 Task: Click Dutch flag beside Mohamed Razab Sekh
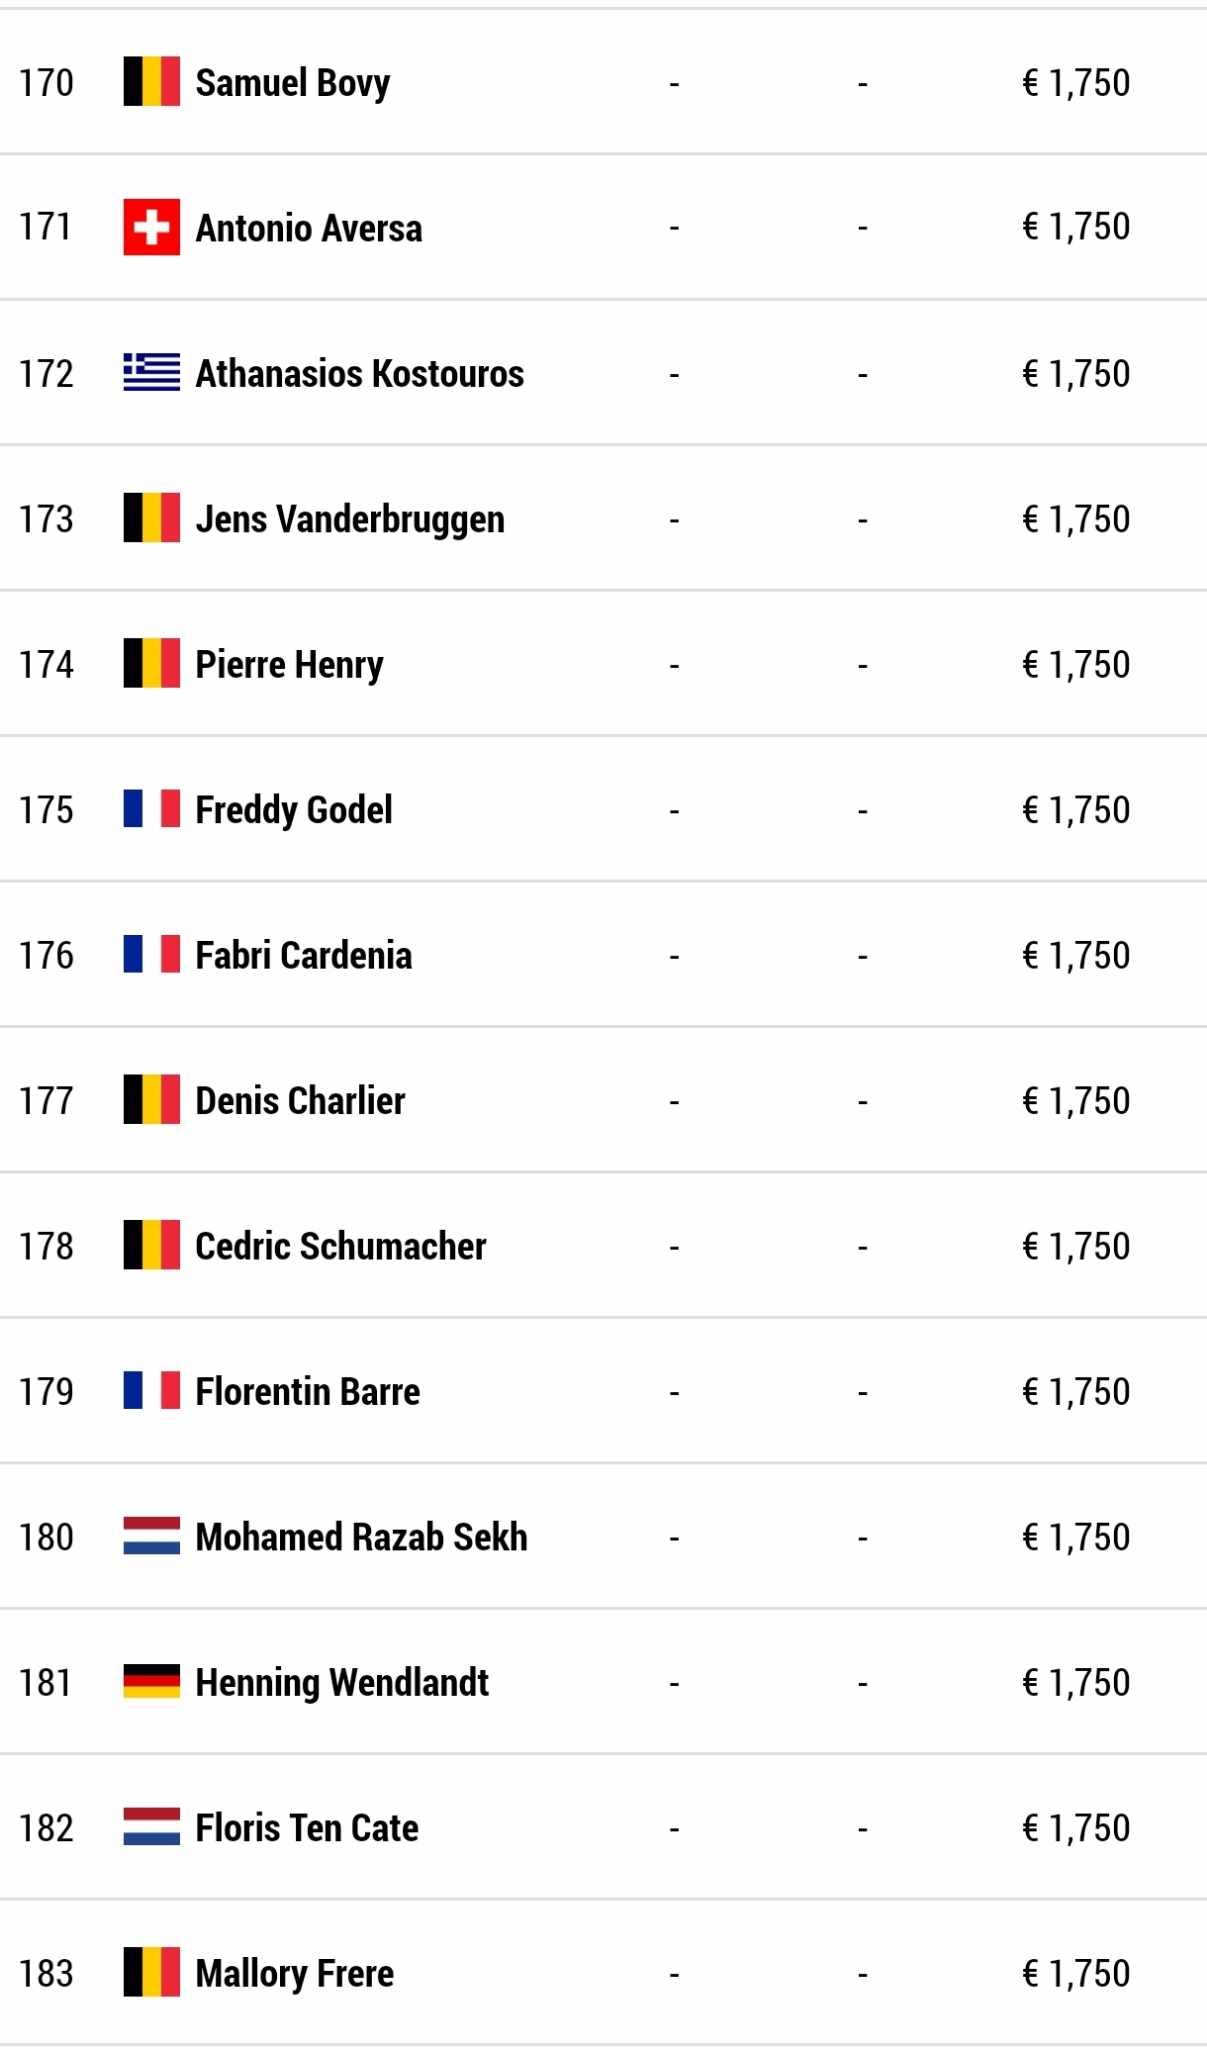pos(152,1536)
